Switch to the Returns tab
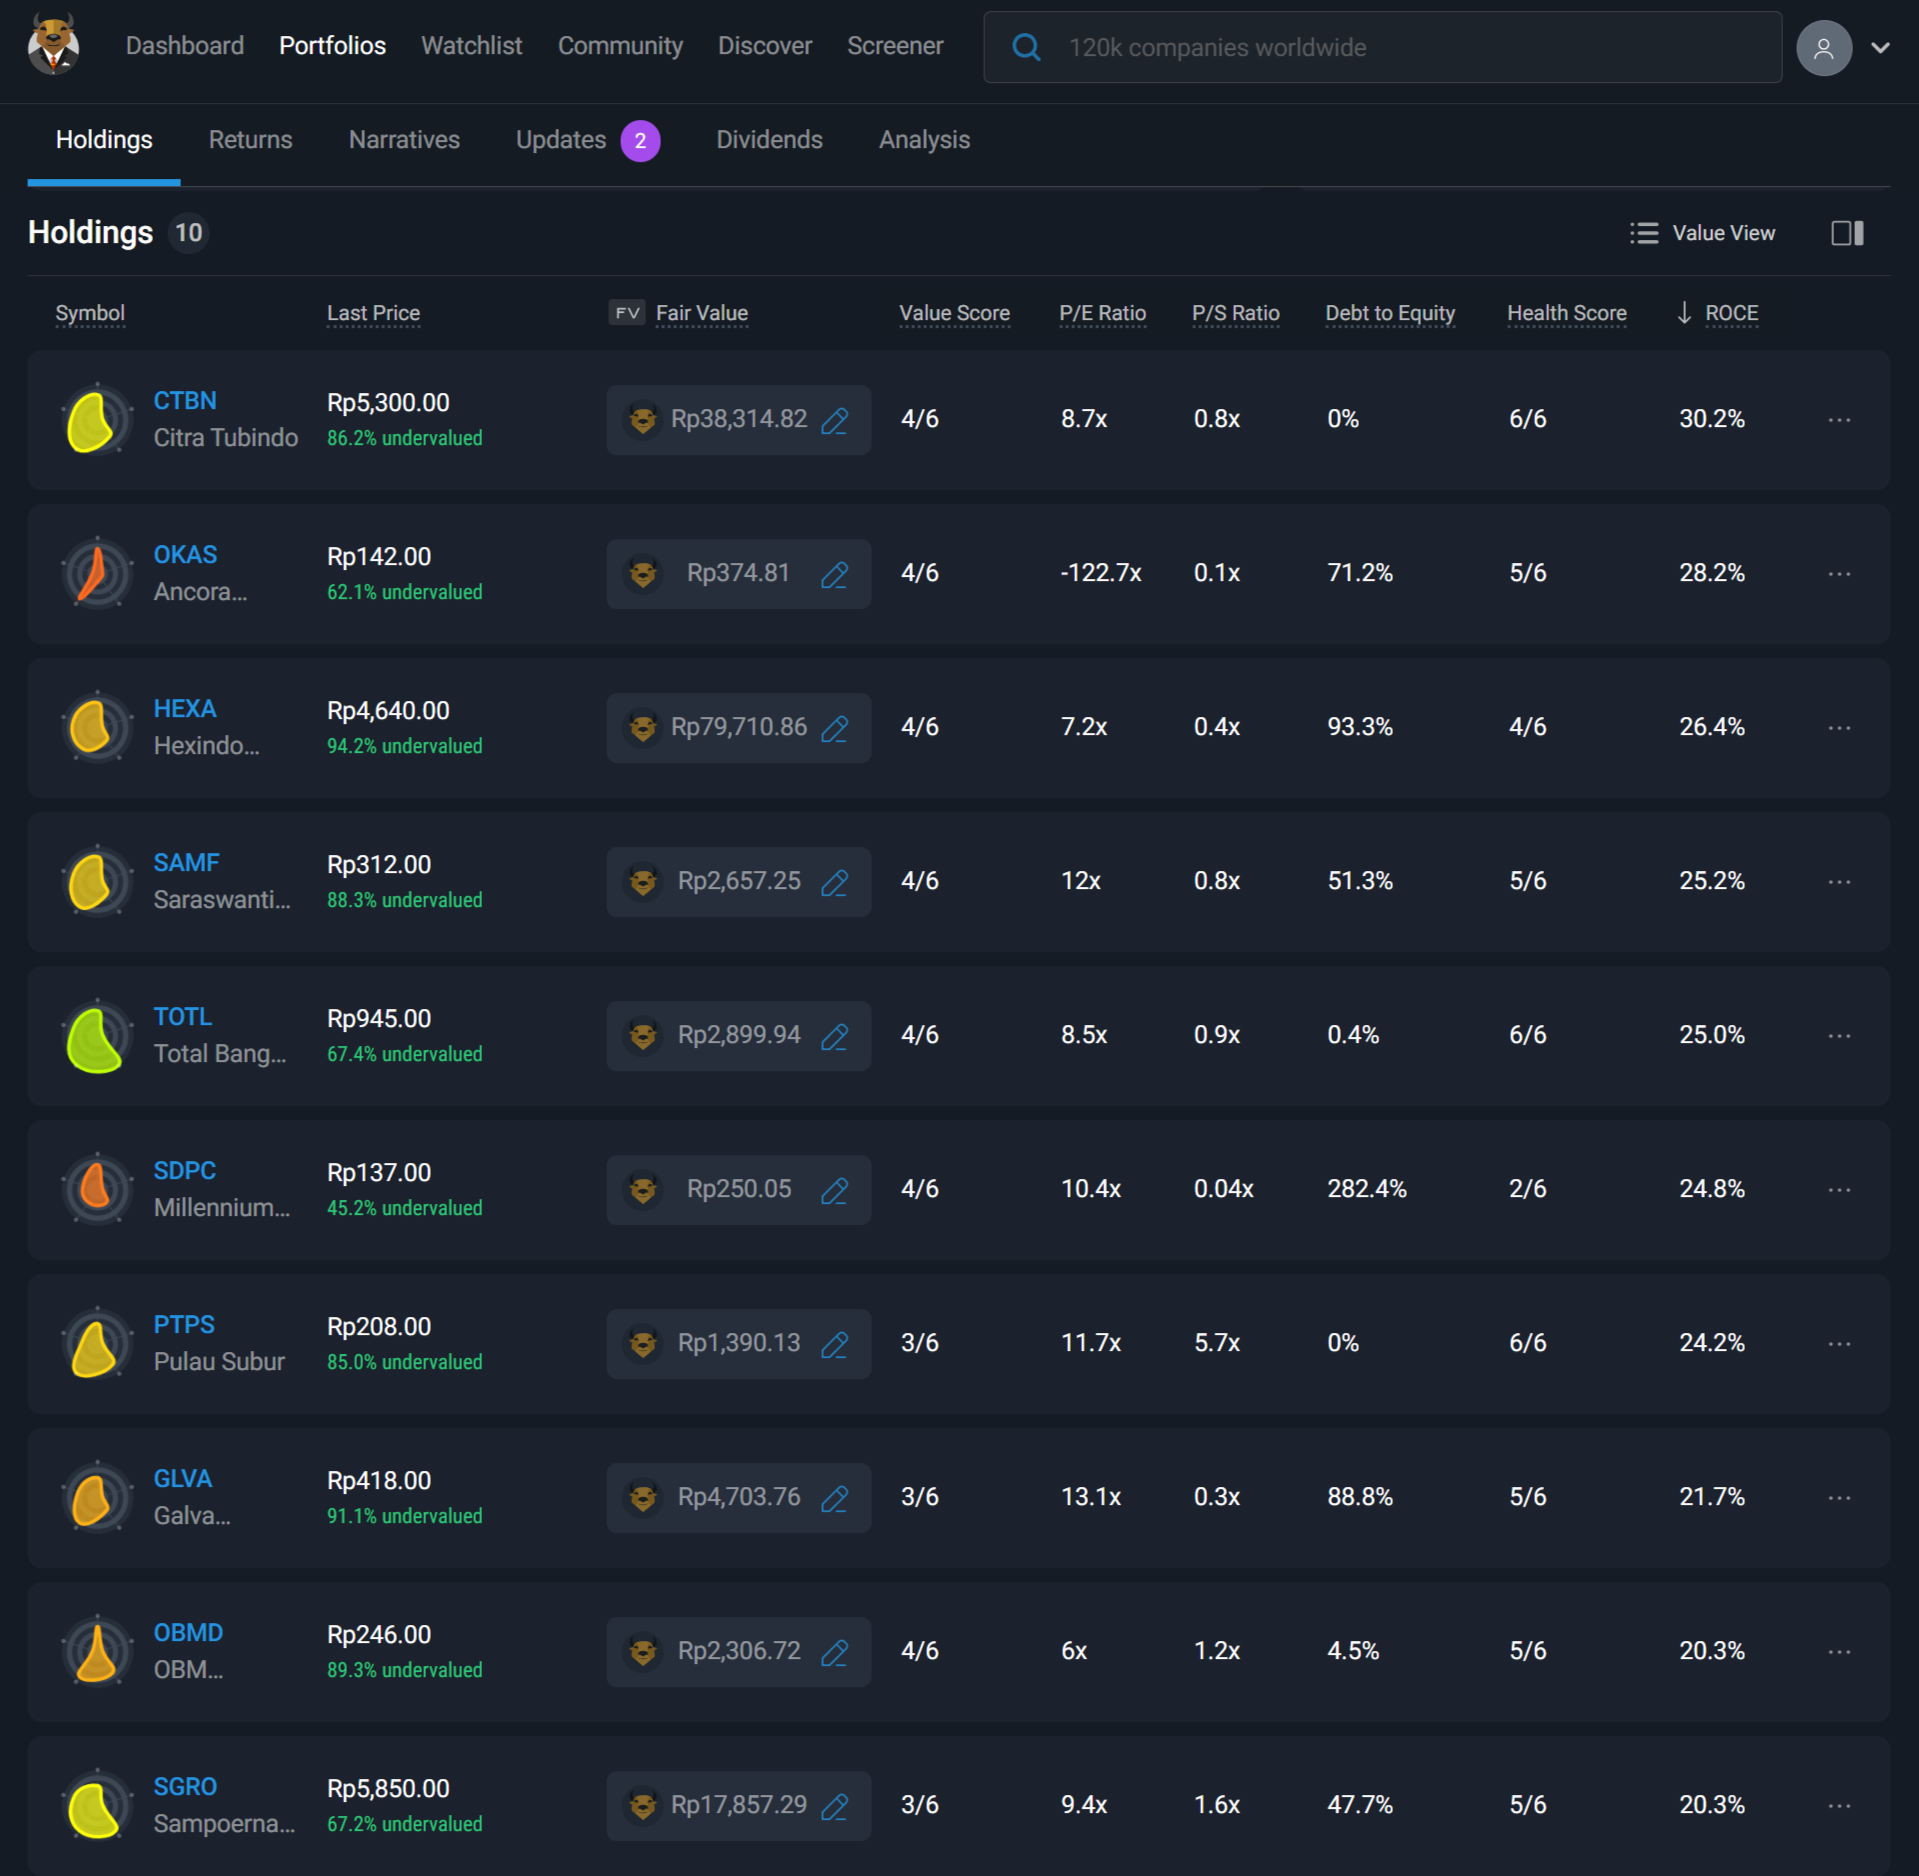This screenshot has height=1876, width=1919. [251, 140]
